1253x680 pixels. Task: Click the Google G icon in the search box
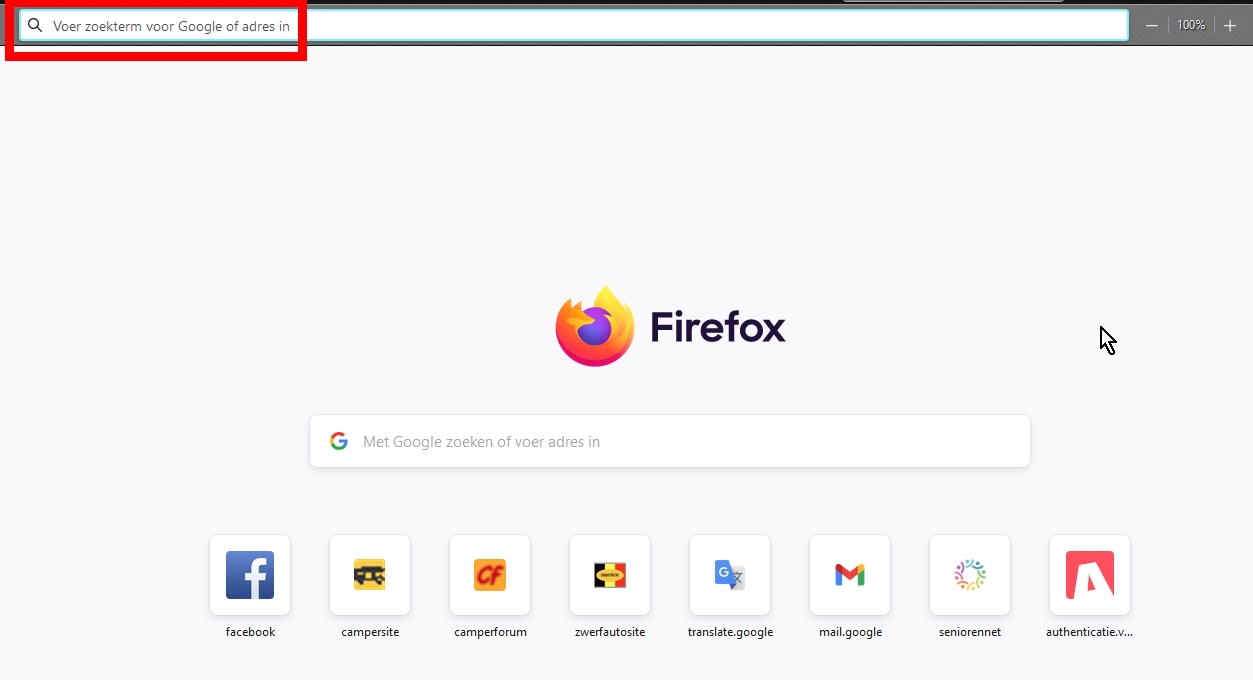pyautogui.click(x=339, y=441)
